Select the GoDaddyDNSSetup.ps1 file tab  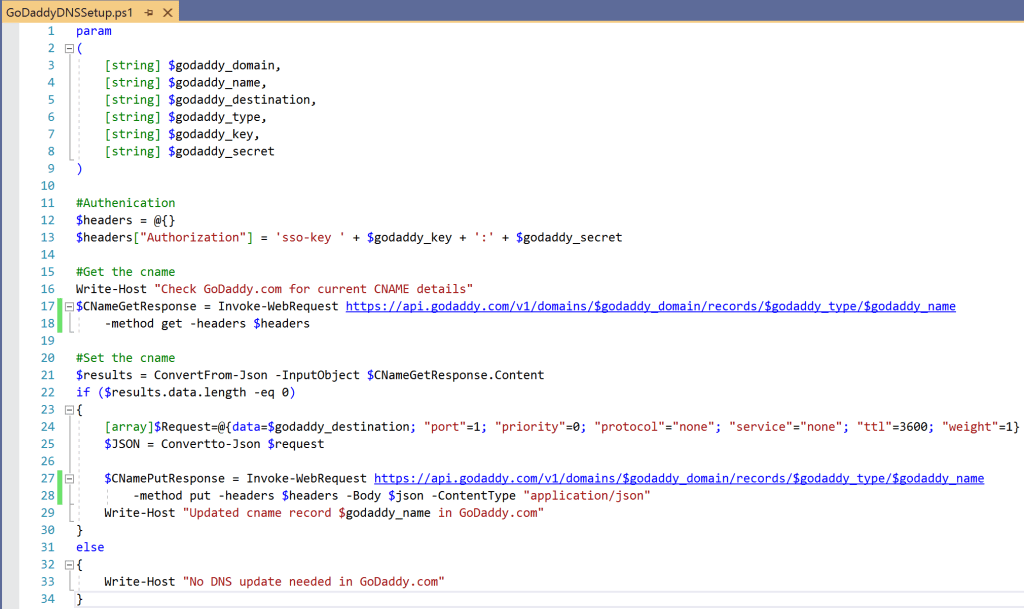click(70, 12)
